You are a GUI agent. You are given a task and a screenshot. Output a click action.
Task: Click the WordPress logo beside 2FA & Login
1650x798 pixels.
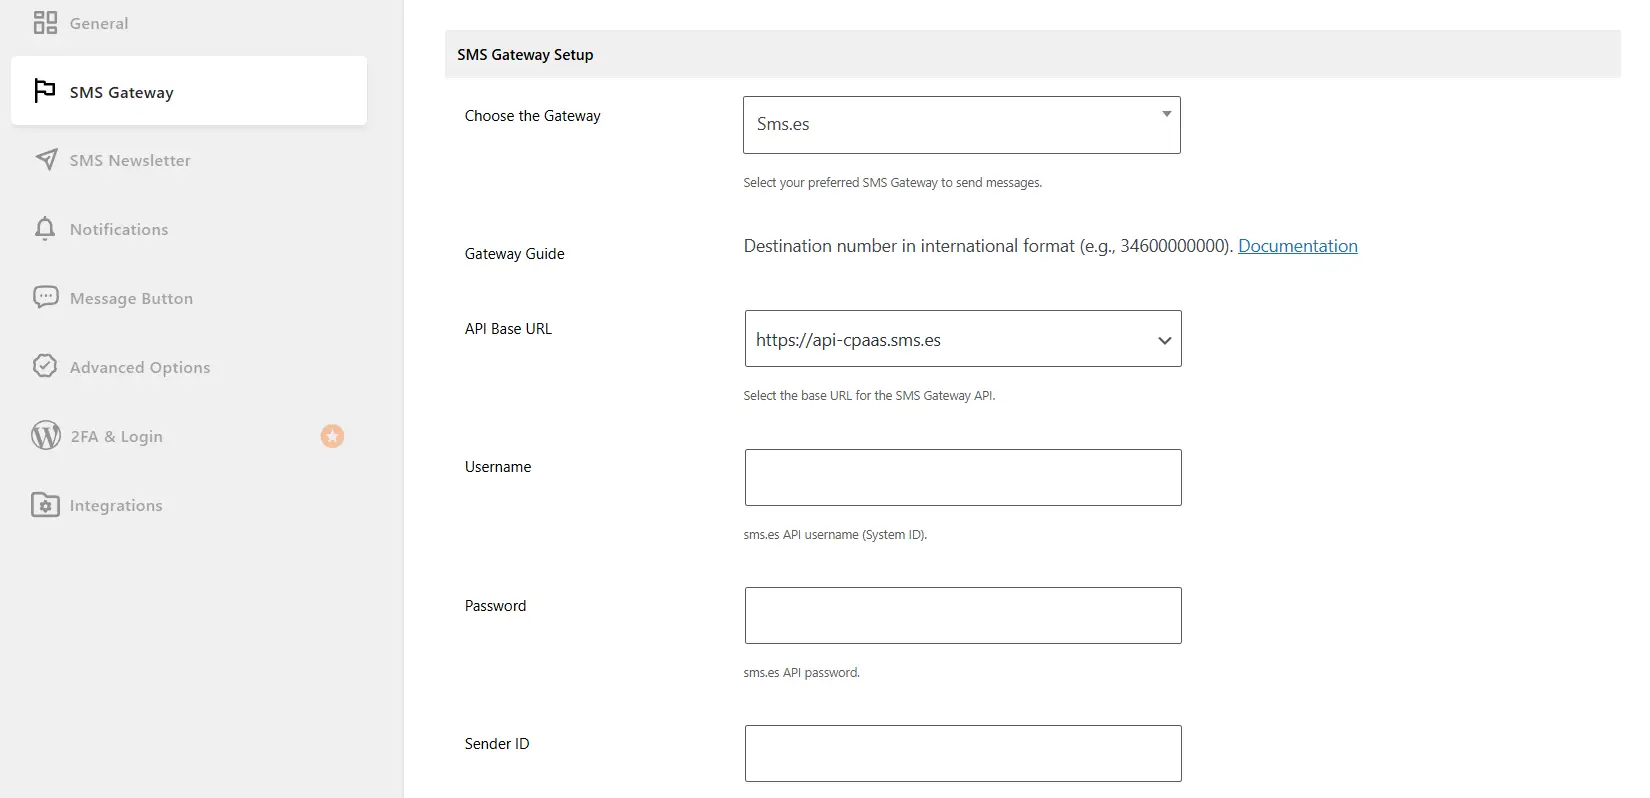click(x=46, y=436)
